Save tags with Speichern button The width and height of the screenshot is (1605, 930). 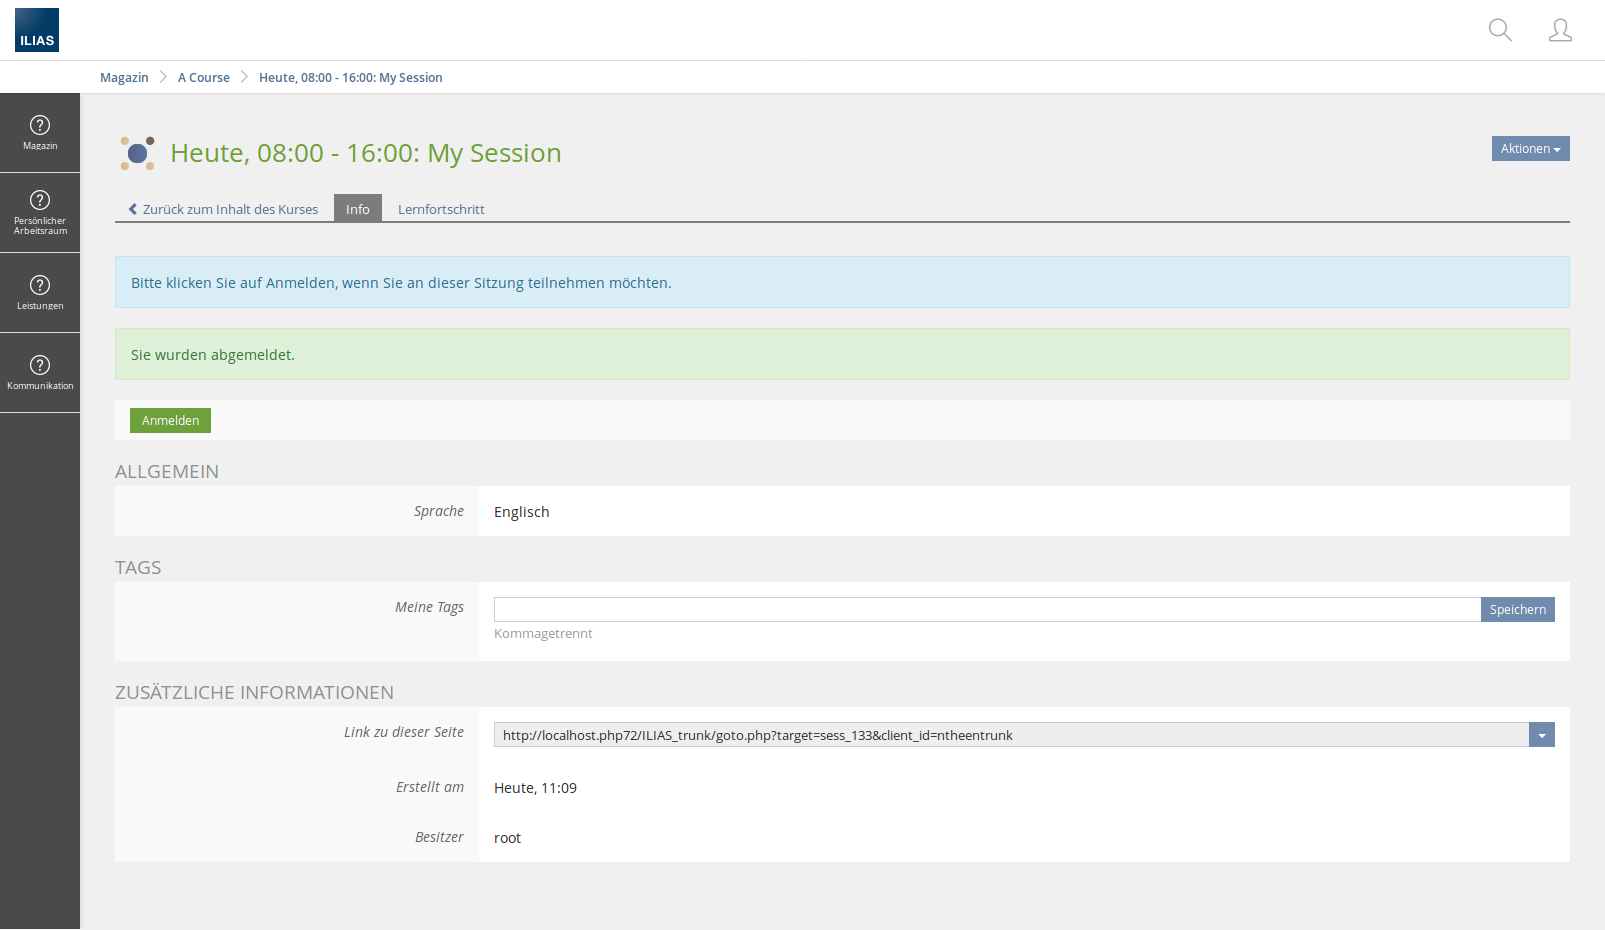pyautogui.click(x=1517, y=610)
